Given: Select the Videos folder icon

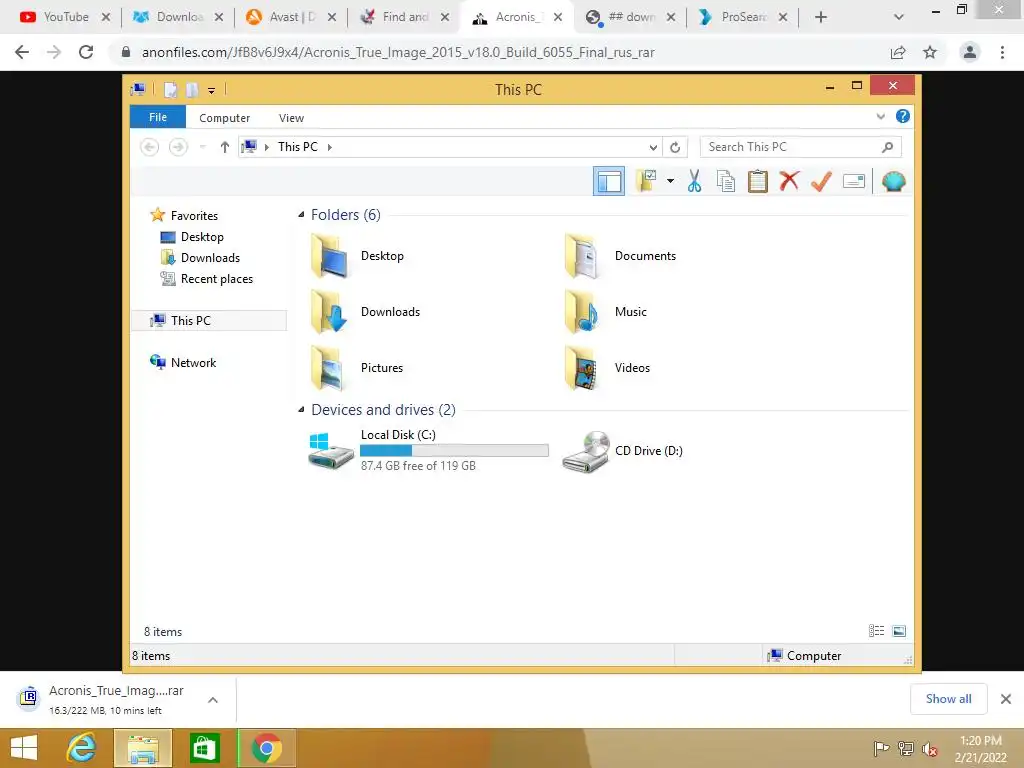Looking at the screenshot, I should click(581, 368).
